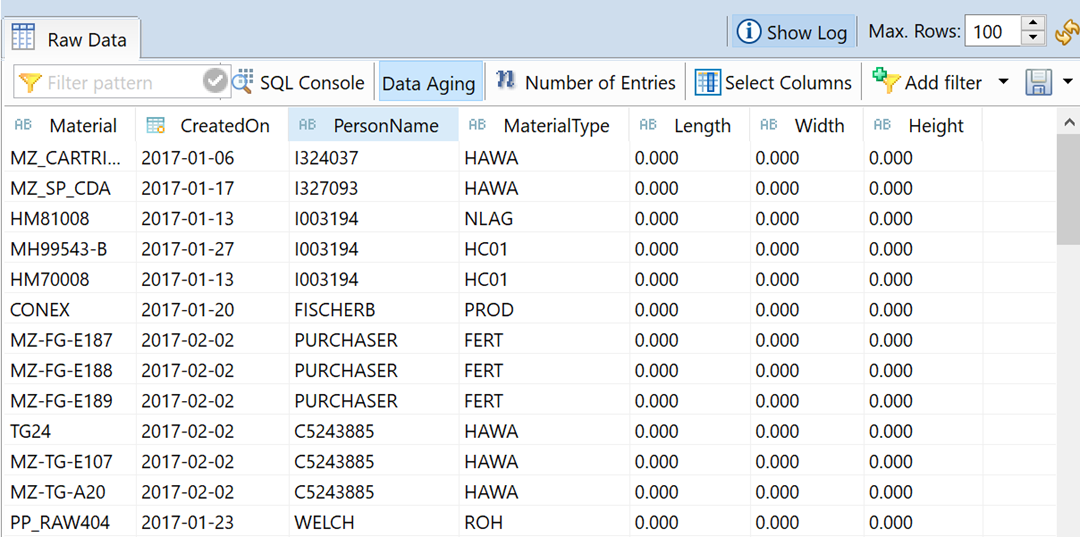
Task: Open the Select Columns dialog
Action: click(x=774, y=83)
